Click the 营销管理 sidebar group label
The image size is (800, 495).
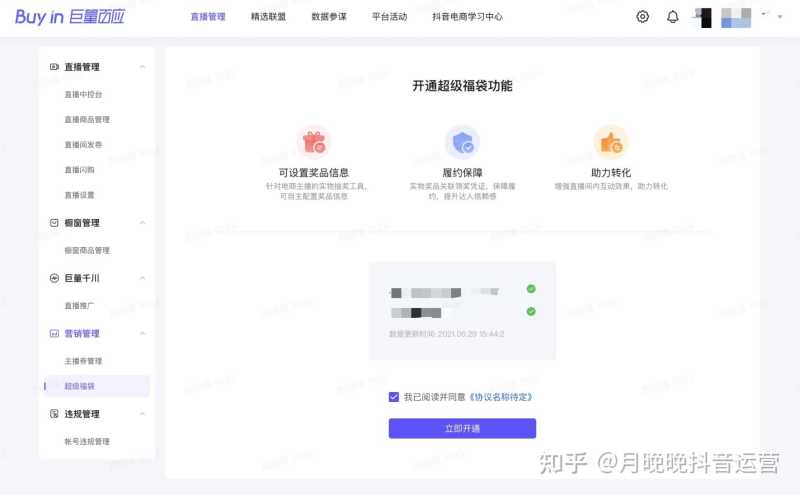(82, 333)
